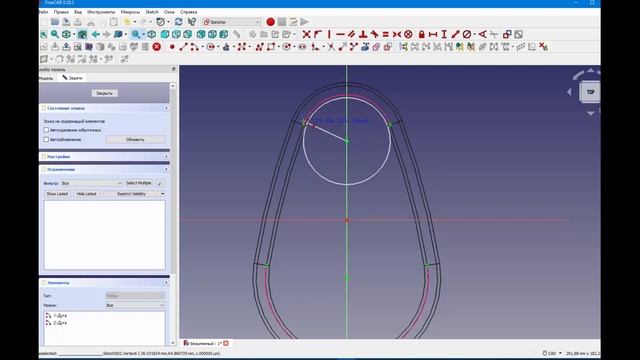This screenshot has height=360, width=640.
Task: Select the rectangle creation tool
Action: (271, 47)
